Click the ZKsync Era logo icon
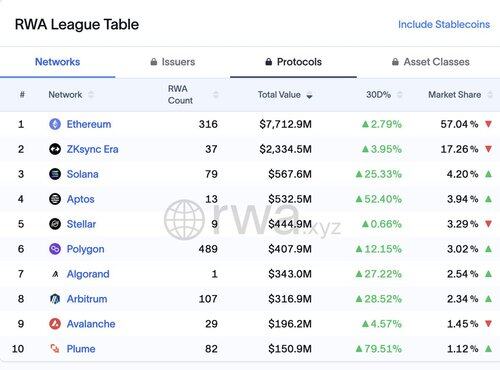This screenshot has width=500, height=370. (x=55, y=149)
